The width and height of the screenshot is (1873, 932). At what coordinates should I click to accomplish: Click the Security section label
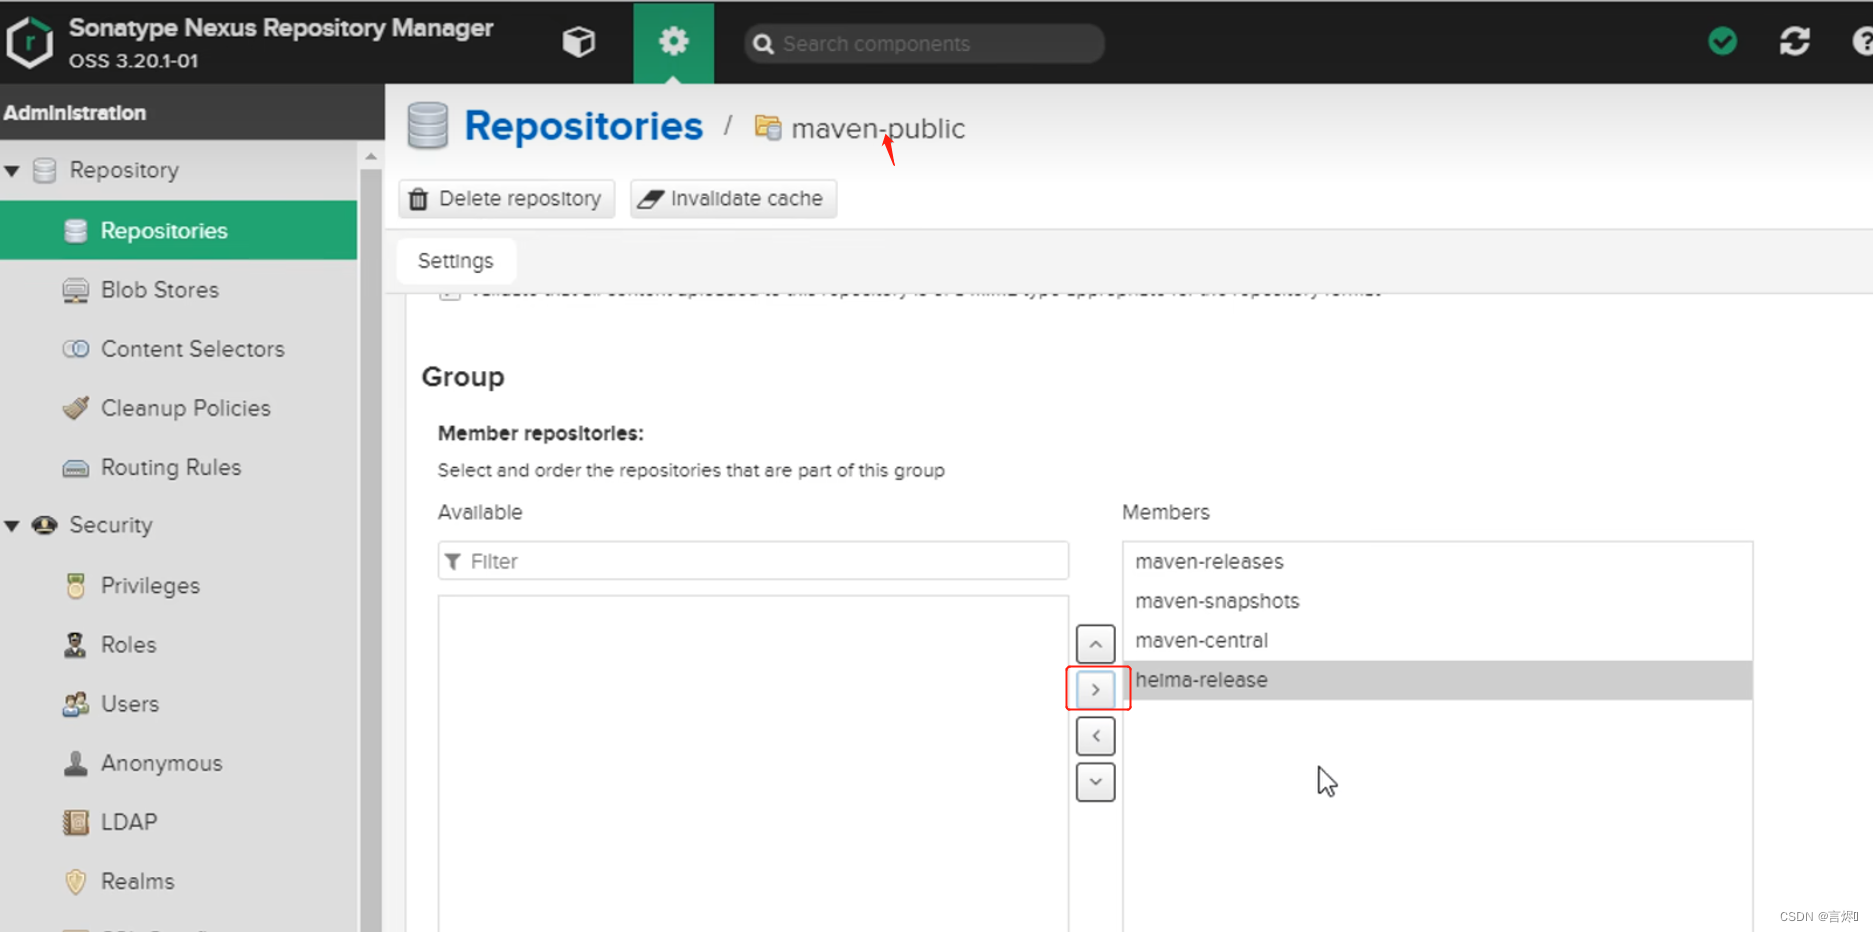point(111,525)
